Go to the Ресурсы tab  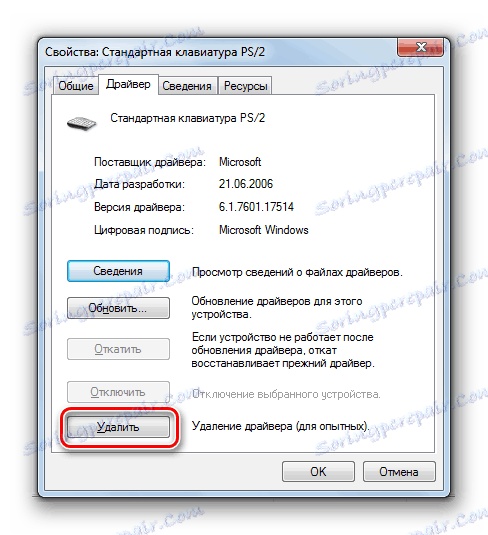(x=245, y=86)
